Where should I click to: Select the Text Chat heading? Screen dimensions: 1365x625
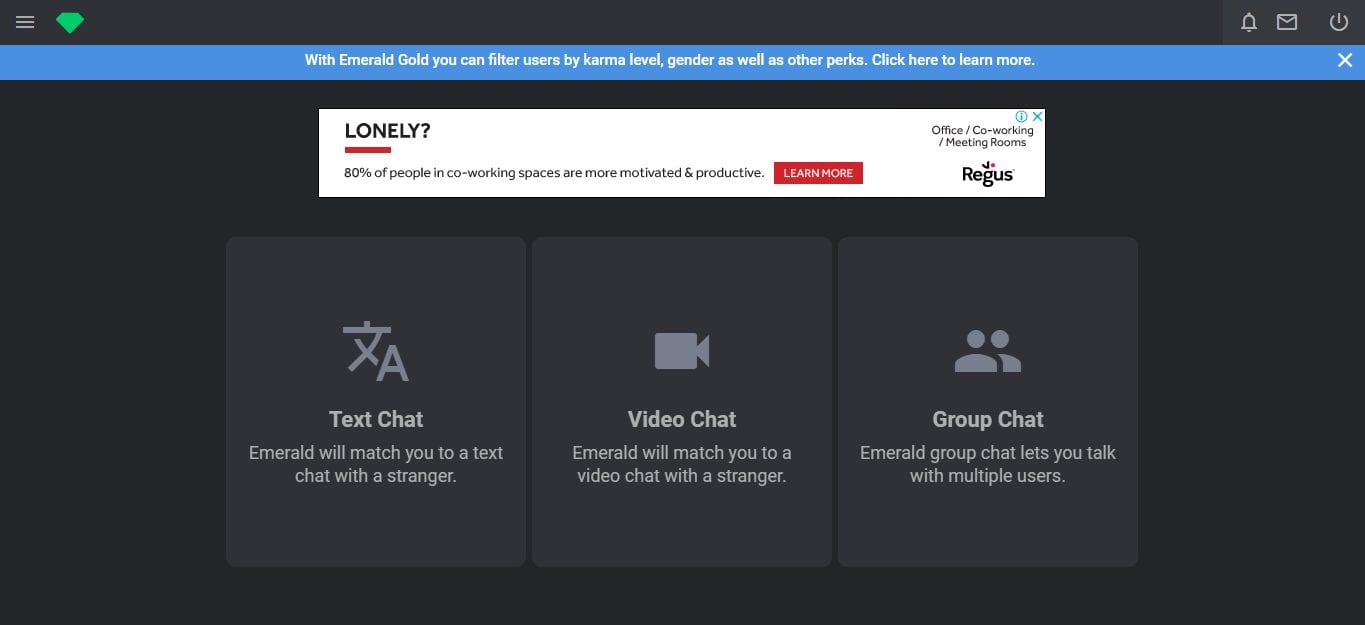click(376, 419)
